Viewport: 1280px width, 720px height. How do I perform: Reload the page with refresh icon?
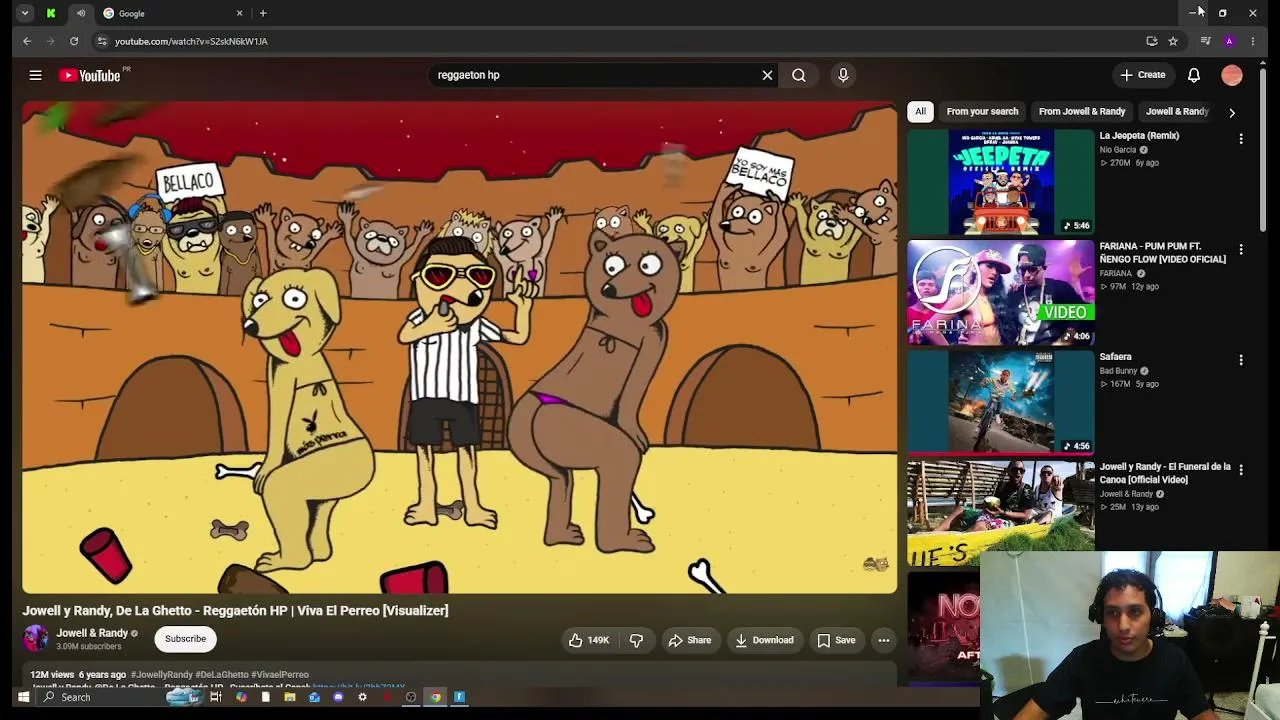click(74, 41)
